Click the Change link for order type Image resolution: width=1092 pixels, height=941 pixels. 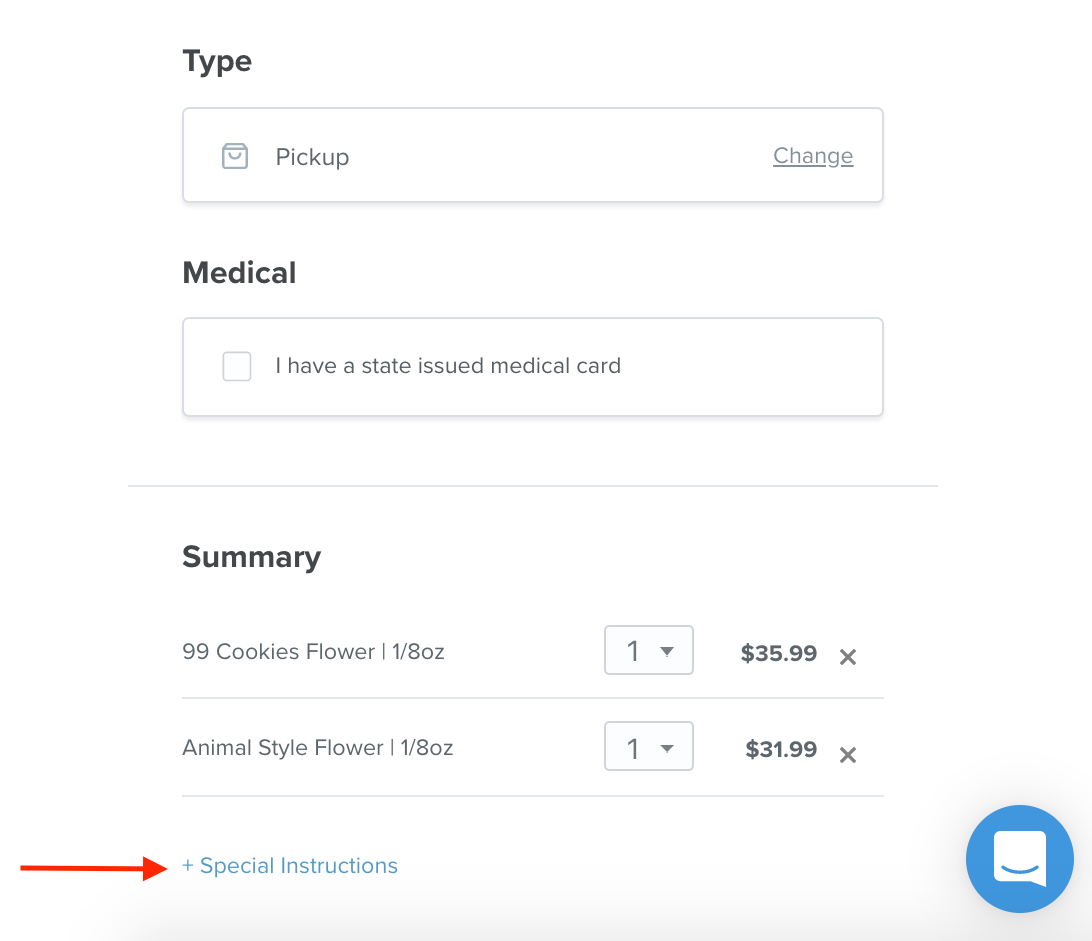813,156
